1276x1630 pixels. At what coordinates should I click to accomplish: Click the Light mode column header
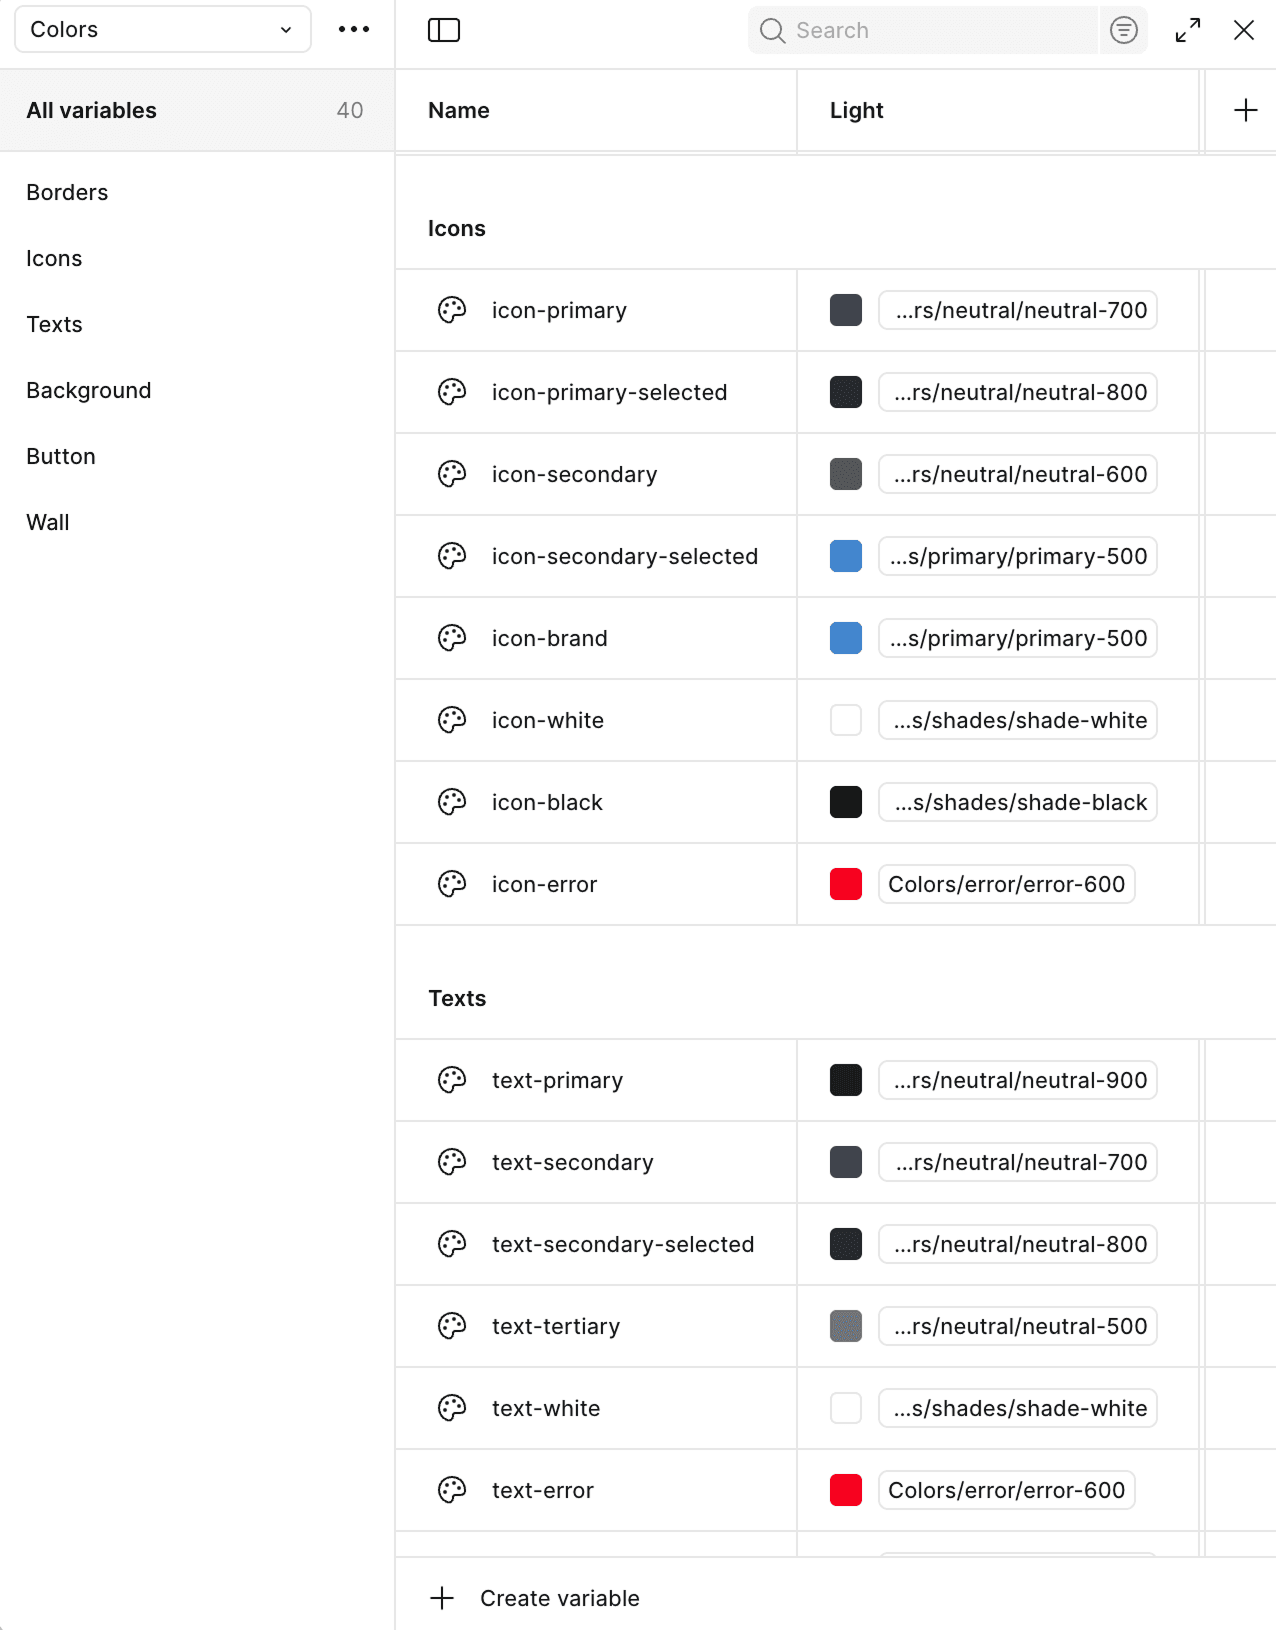[857, 110]
